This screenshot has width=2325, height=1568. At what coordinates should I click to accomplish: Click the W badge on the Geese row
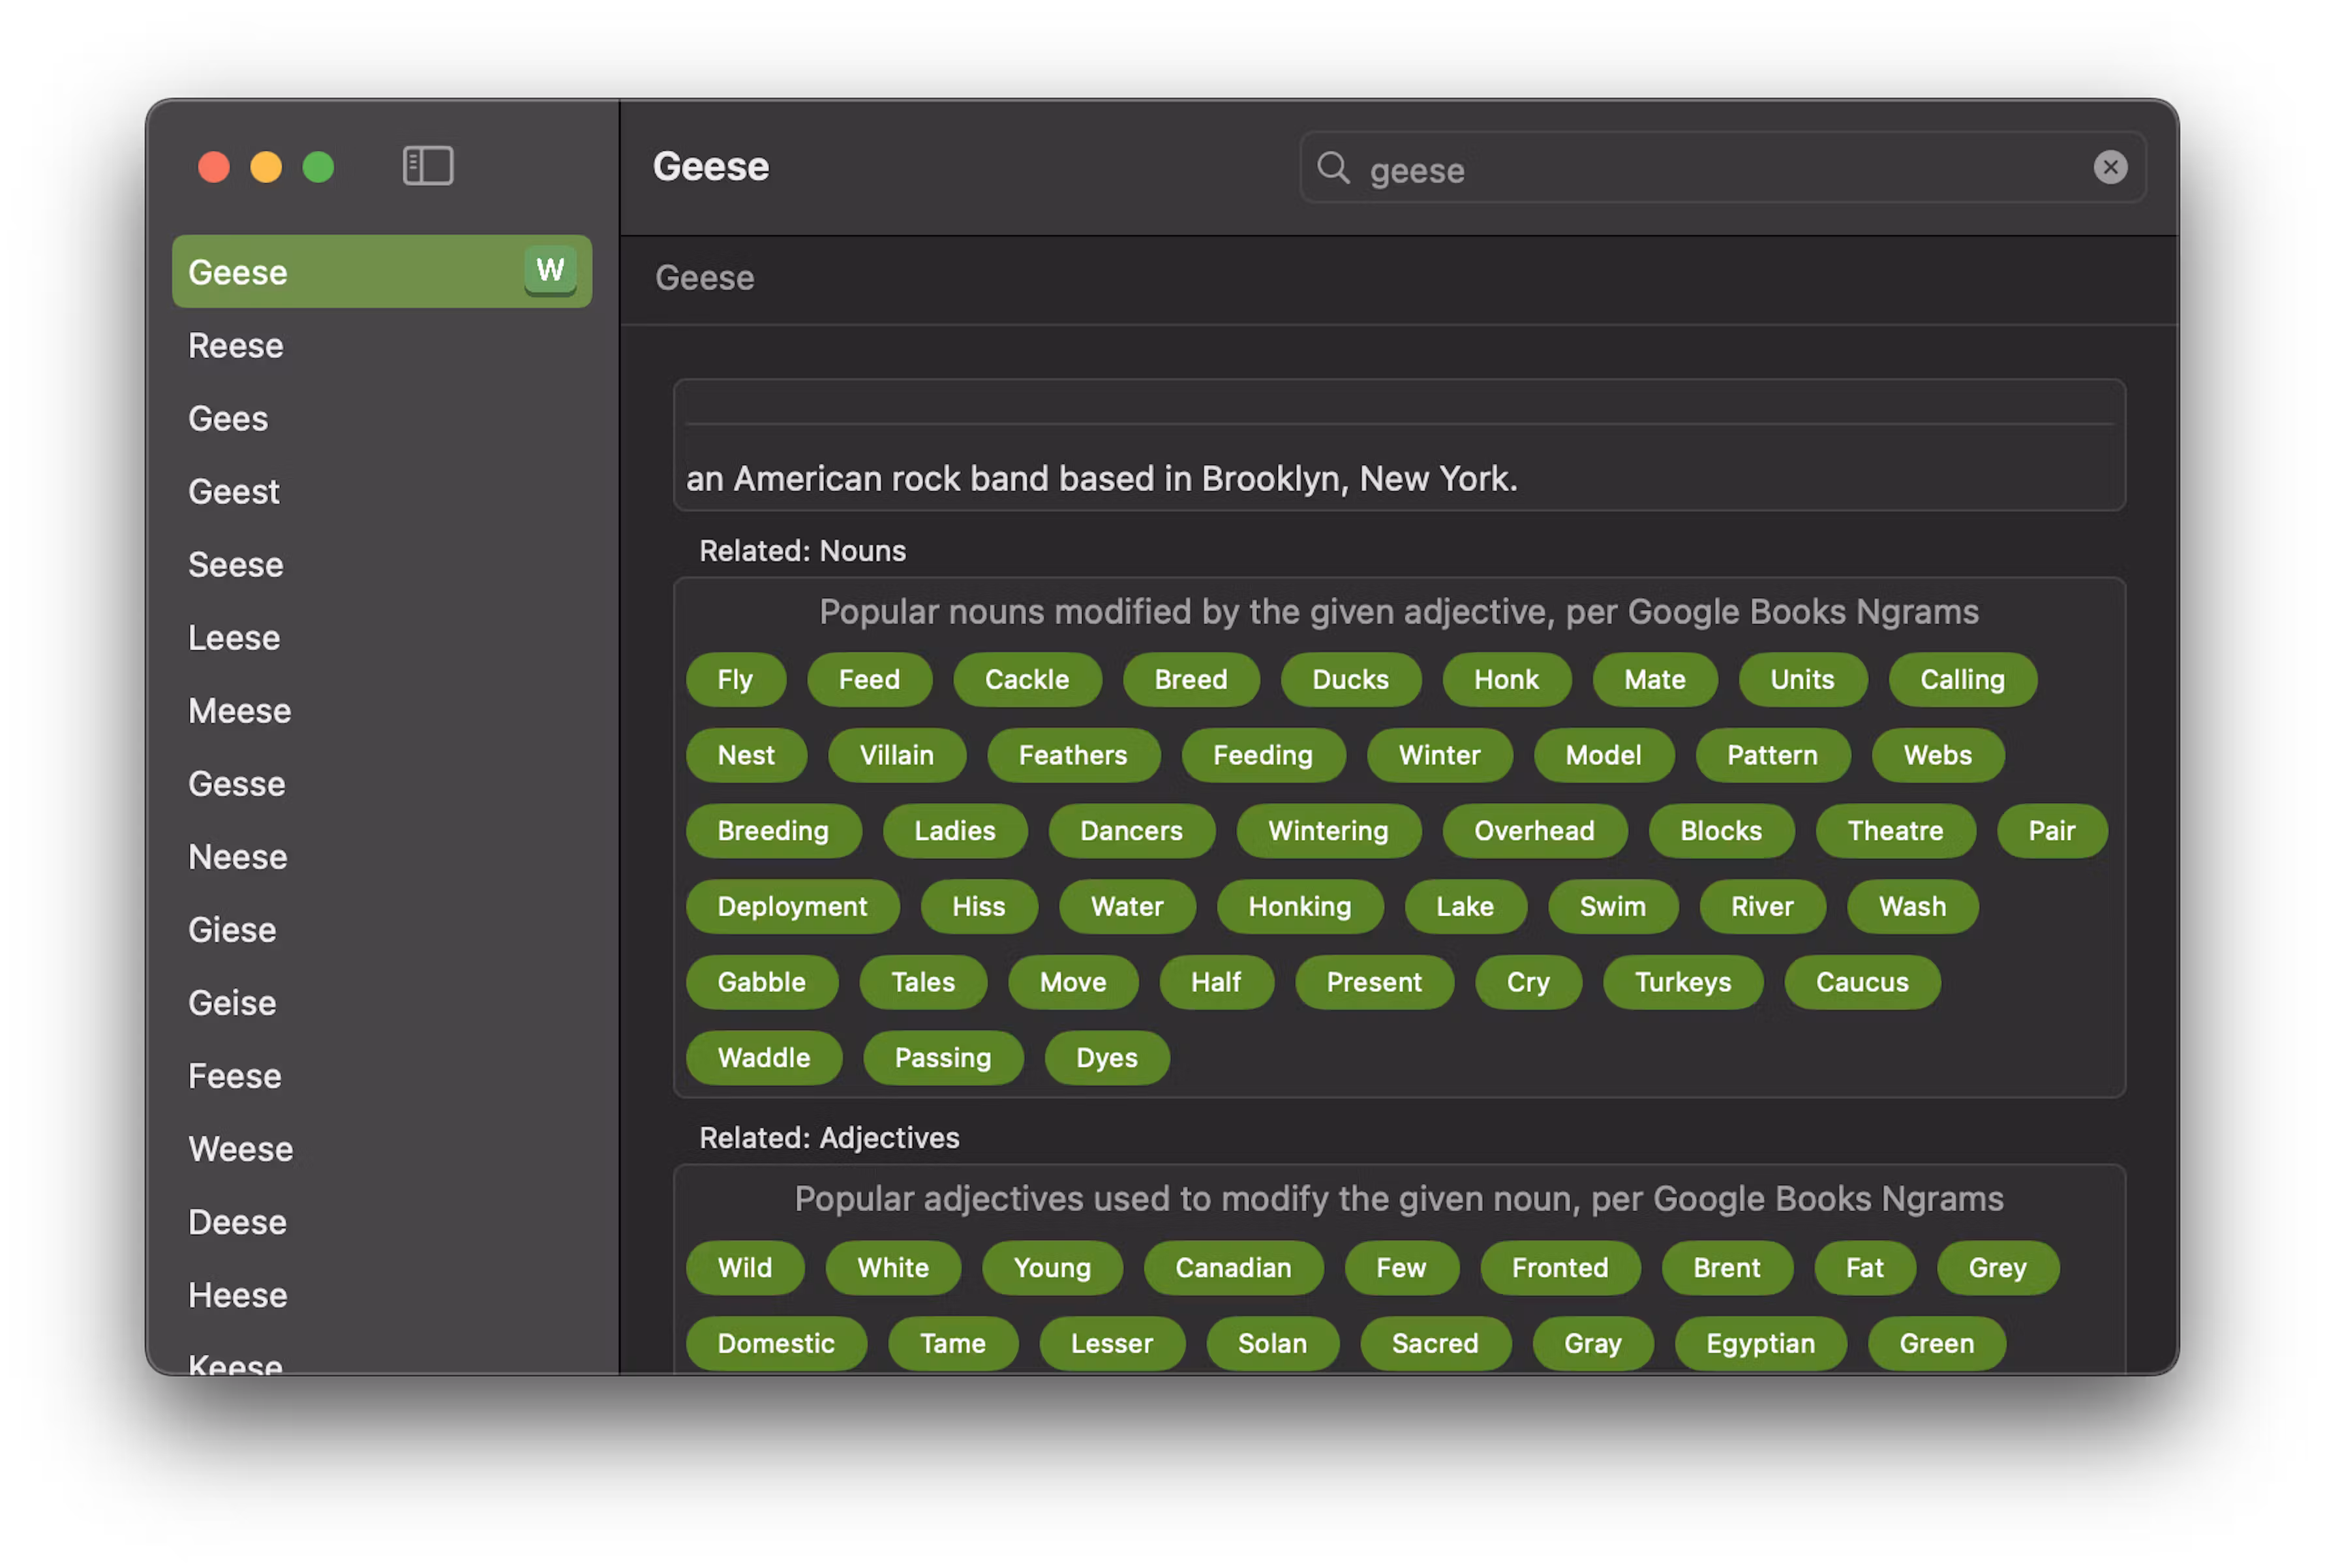click(550, 270)
